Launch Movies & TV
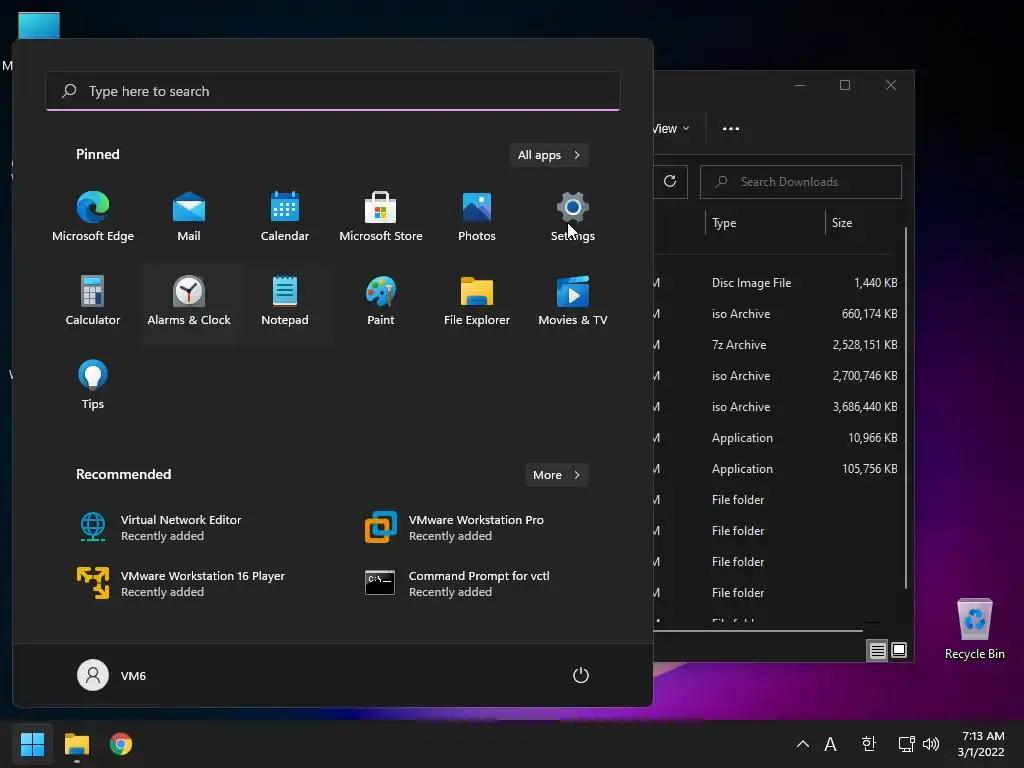The height and width of the screenshot is (768, 1024). (x=573, y=301)
